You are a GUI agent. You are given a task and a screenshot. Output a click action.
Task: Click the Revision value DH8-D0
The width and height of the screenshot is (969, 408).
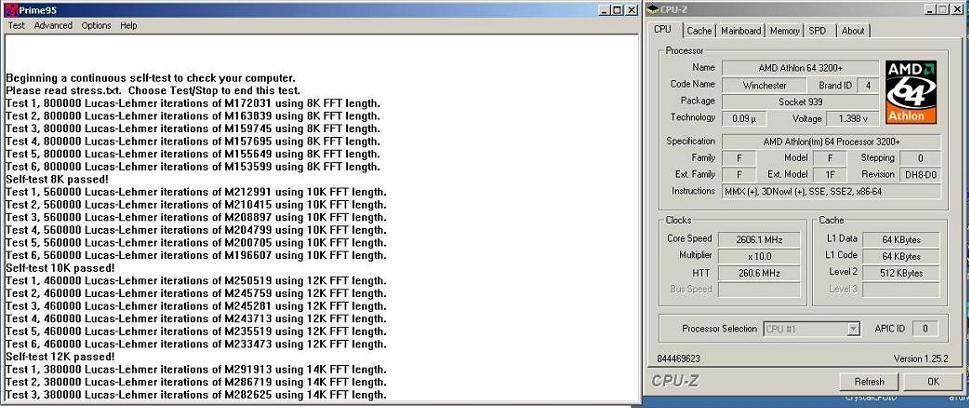[x=920, y=175]
